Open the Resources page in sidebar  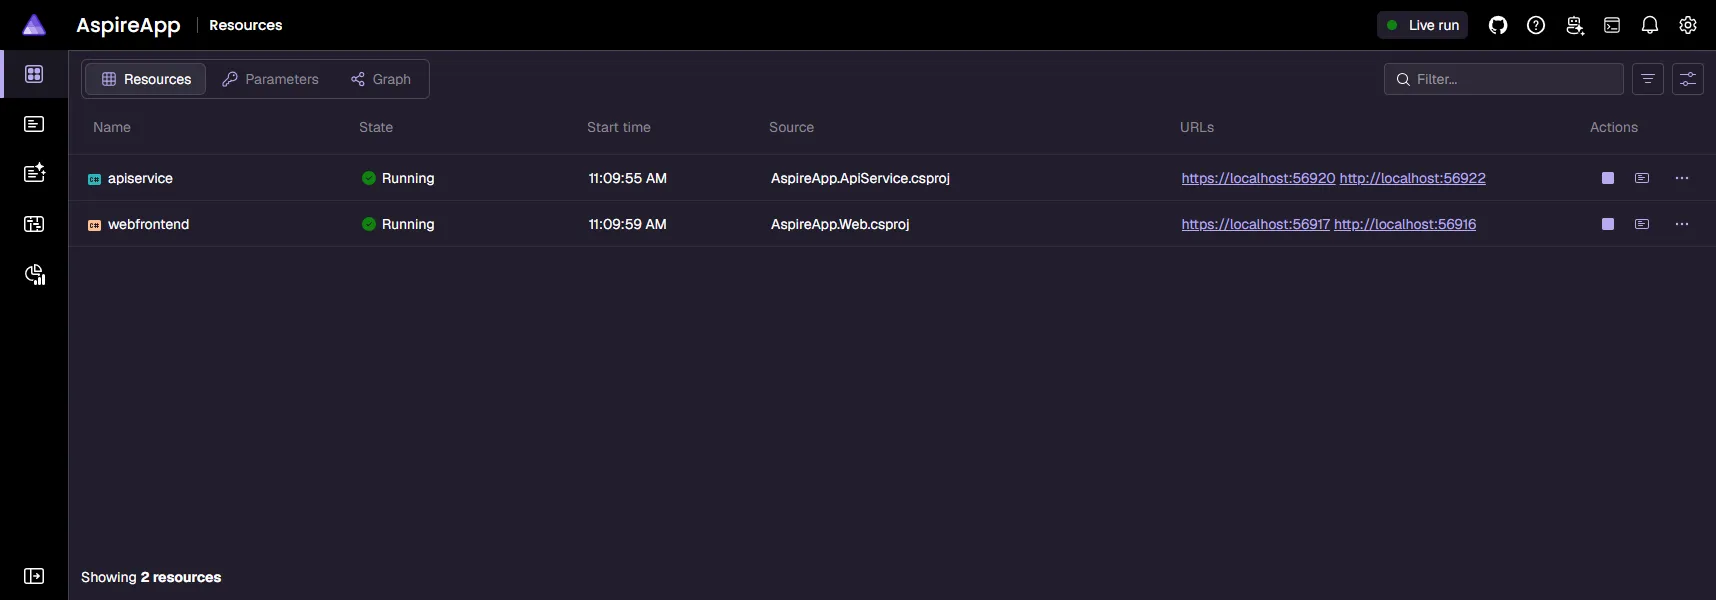(34, 74)
